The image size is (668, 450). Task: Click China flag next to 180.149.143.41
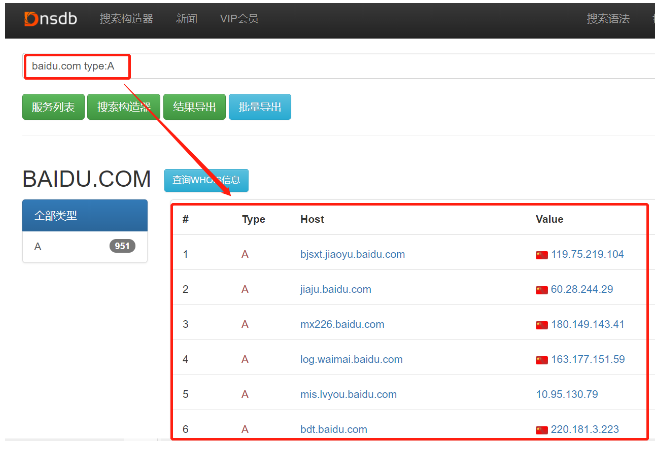click(x=541, y=325)
